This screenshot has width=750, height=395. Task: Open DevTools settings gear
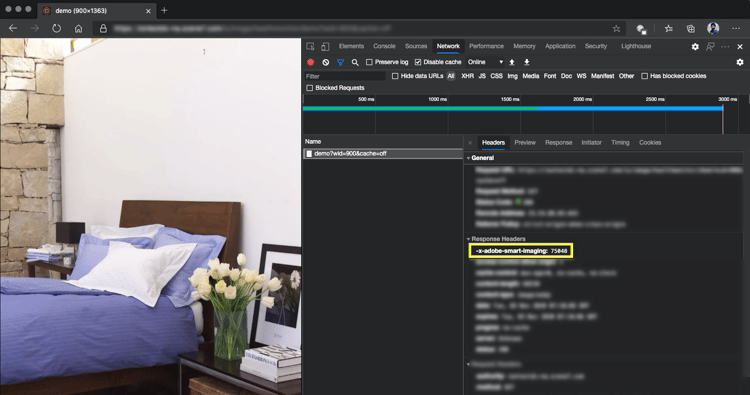(x=695, y=46)
